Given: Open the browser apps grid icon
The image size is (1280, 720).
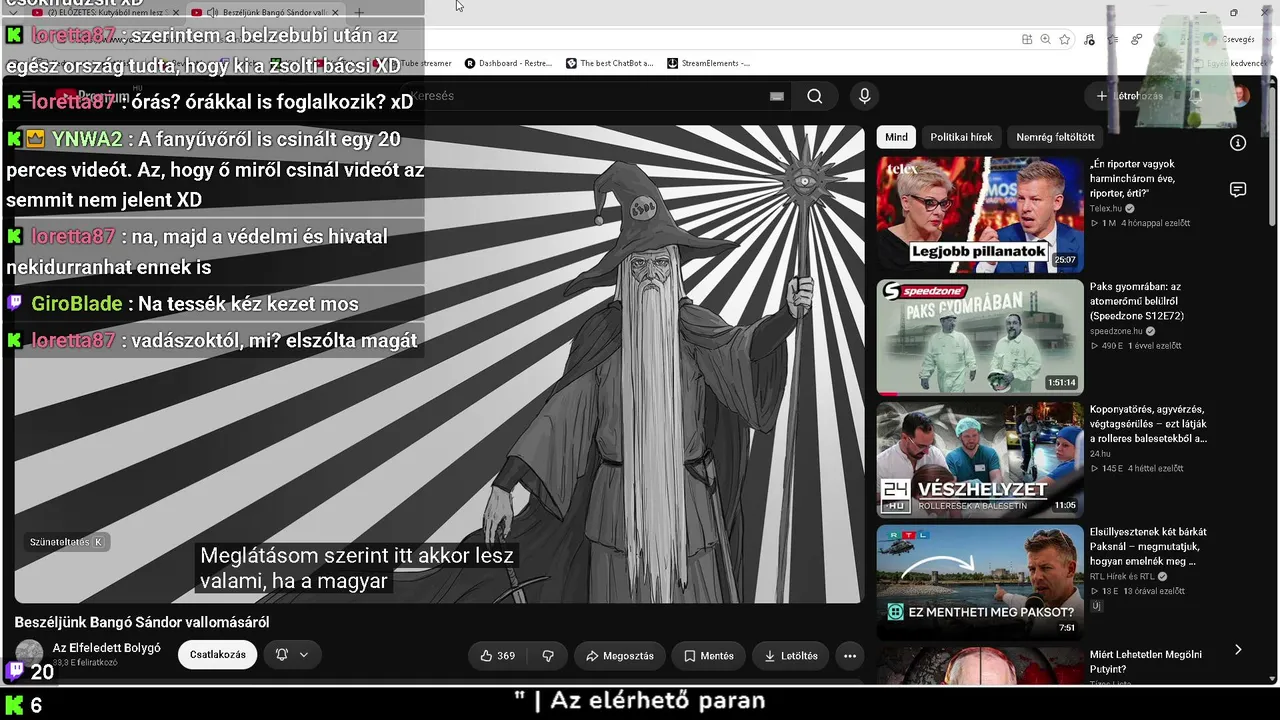Looking at the screenshot, I should [x=1027, y=39].
